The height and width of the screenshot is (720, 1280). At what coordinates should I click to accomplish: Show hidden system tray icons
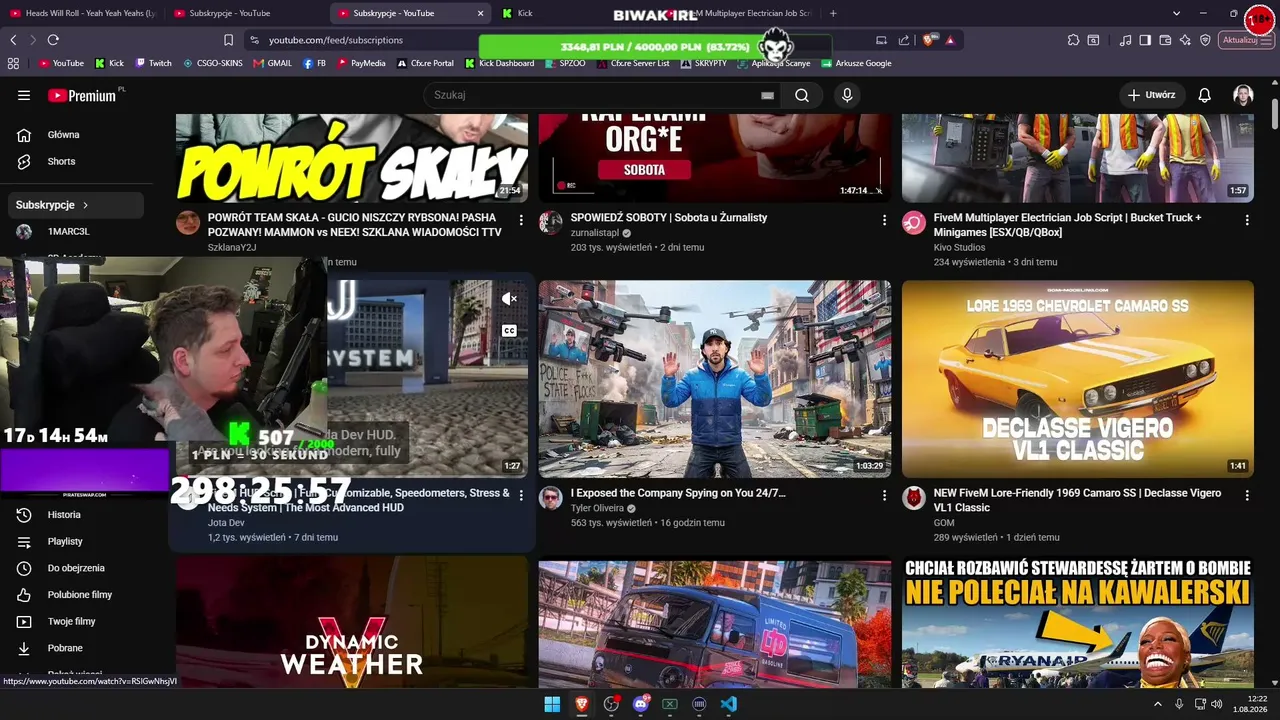pyautogui.click(x=1158, y=704)
